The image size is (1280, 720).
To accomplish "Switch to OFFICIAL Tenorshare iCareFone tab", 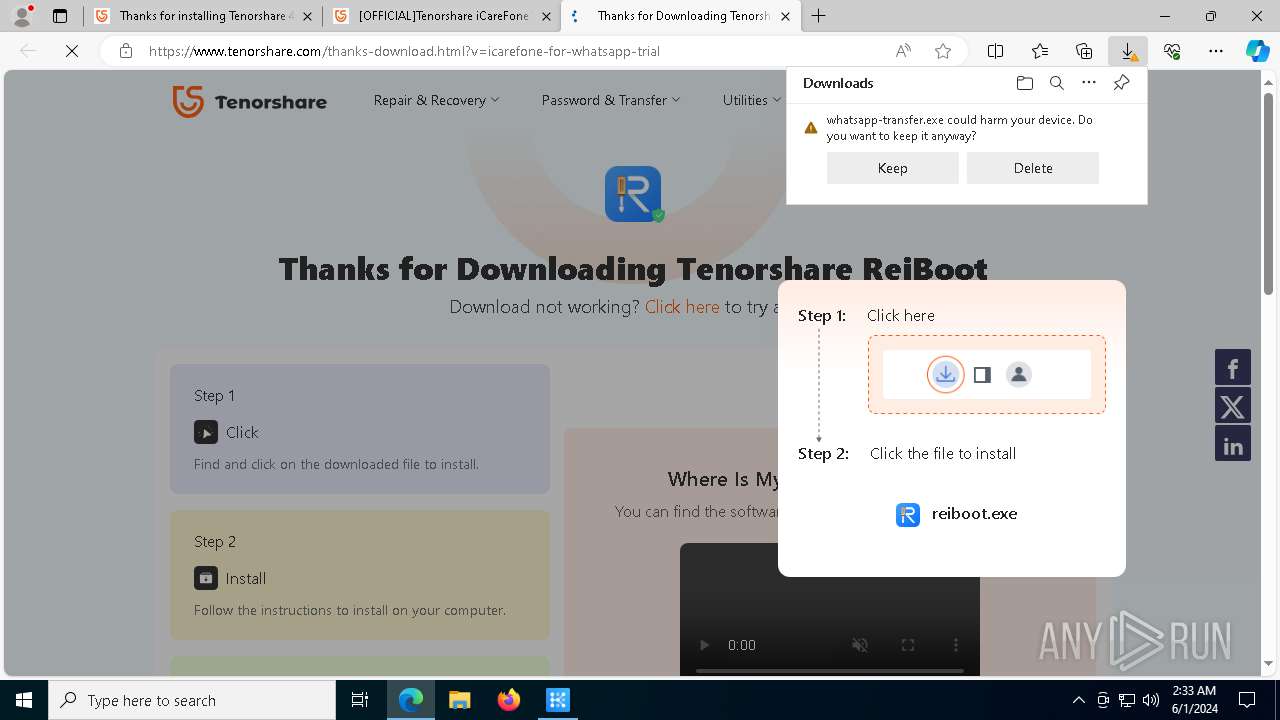I will coord(441,16).
